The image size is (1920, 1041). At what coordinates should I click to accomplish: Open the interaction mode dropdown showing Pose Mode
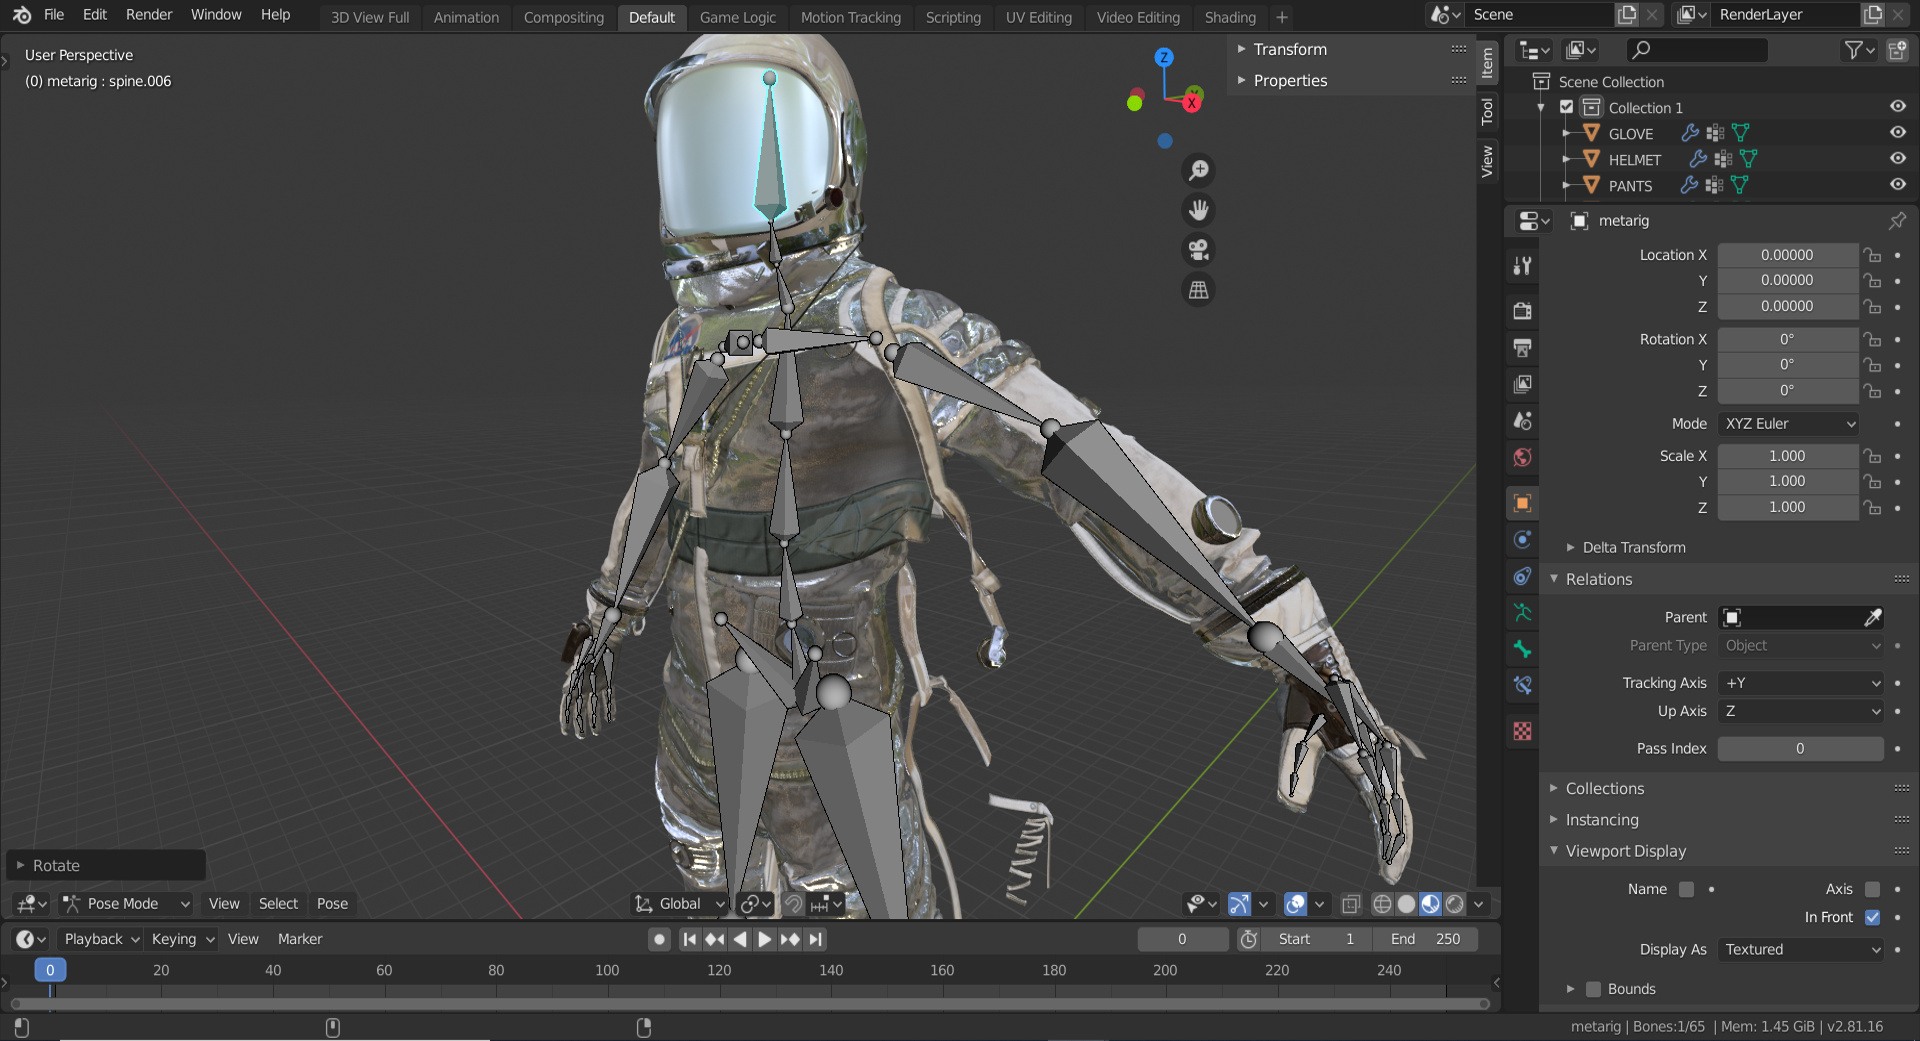[x=125, y=903]
